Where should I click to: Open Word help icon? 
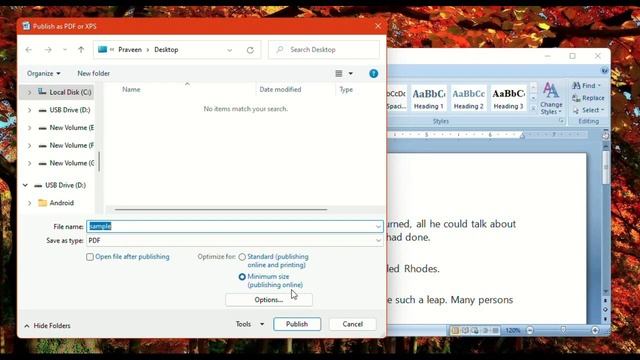(x=604, y=71)
